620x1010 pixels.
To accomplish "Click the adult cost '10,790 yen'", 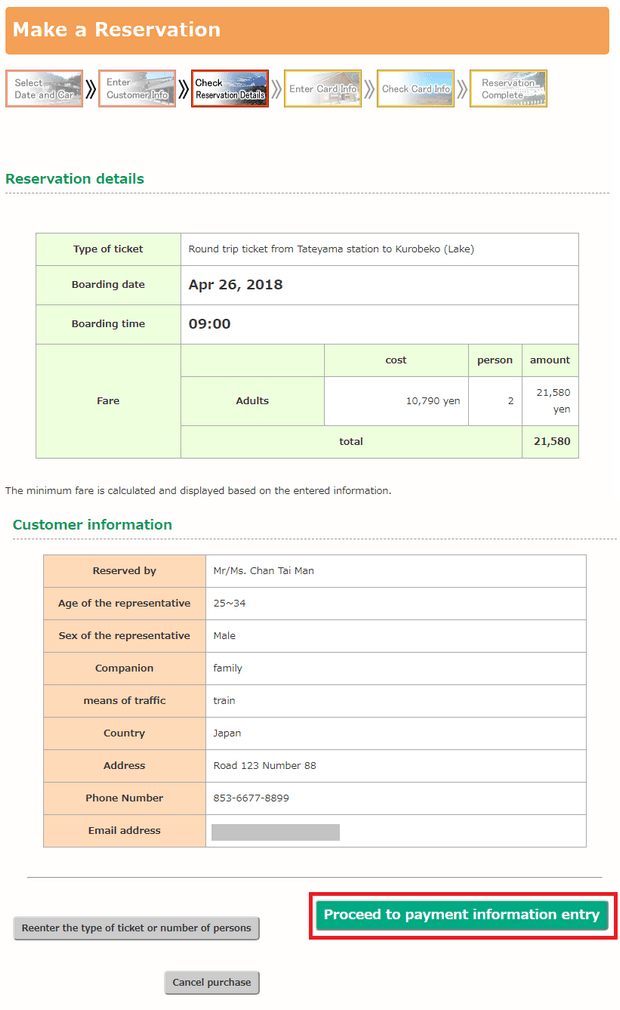I will [433, 401].
